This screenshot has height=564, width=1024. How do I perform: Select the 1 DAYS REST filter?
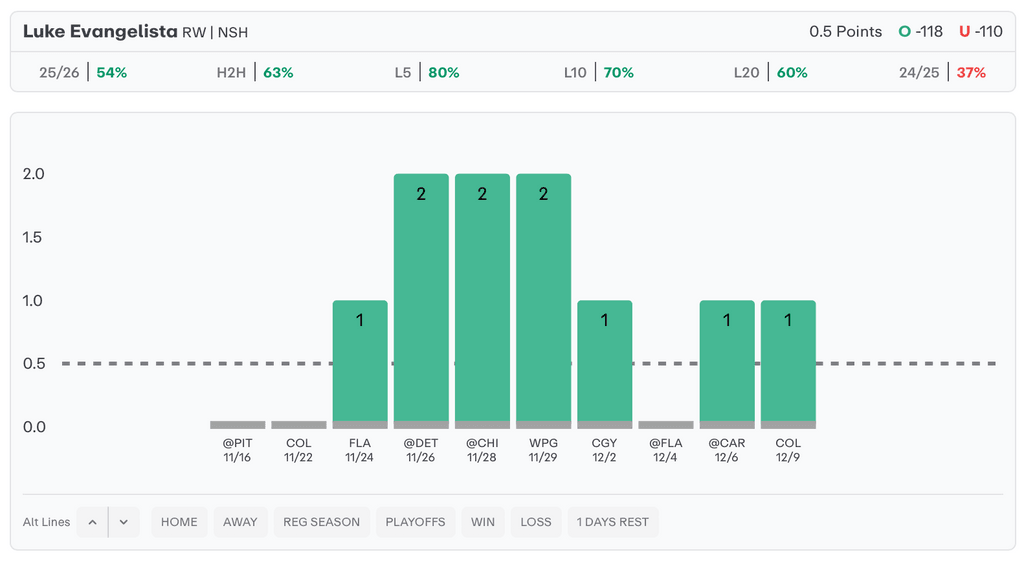(x=613, y=522)
